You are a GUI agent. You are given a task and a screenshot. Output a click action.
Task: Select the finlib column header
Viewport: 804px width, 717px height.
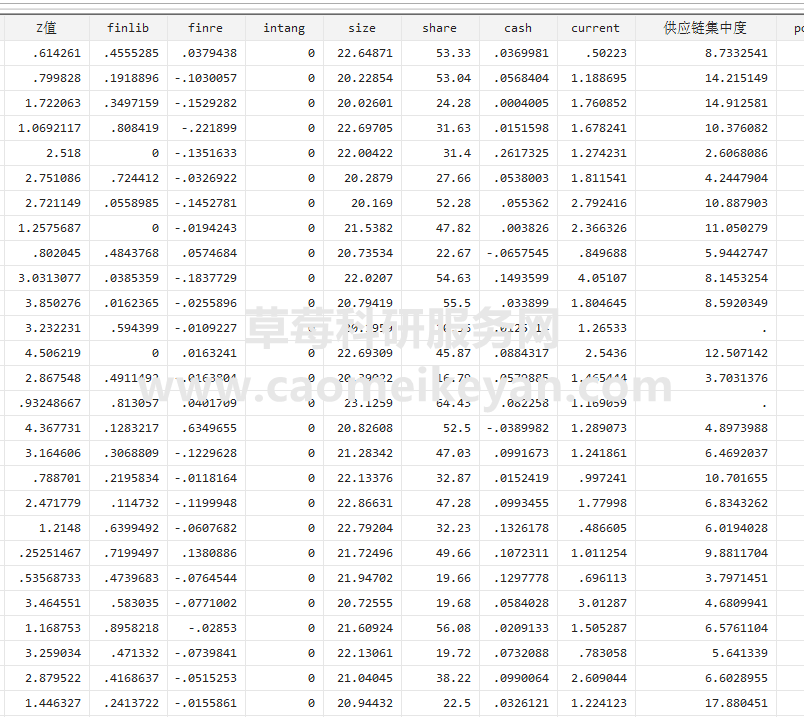pos(128,28)
